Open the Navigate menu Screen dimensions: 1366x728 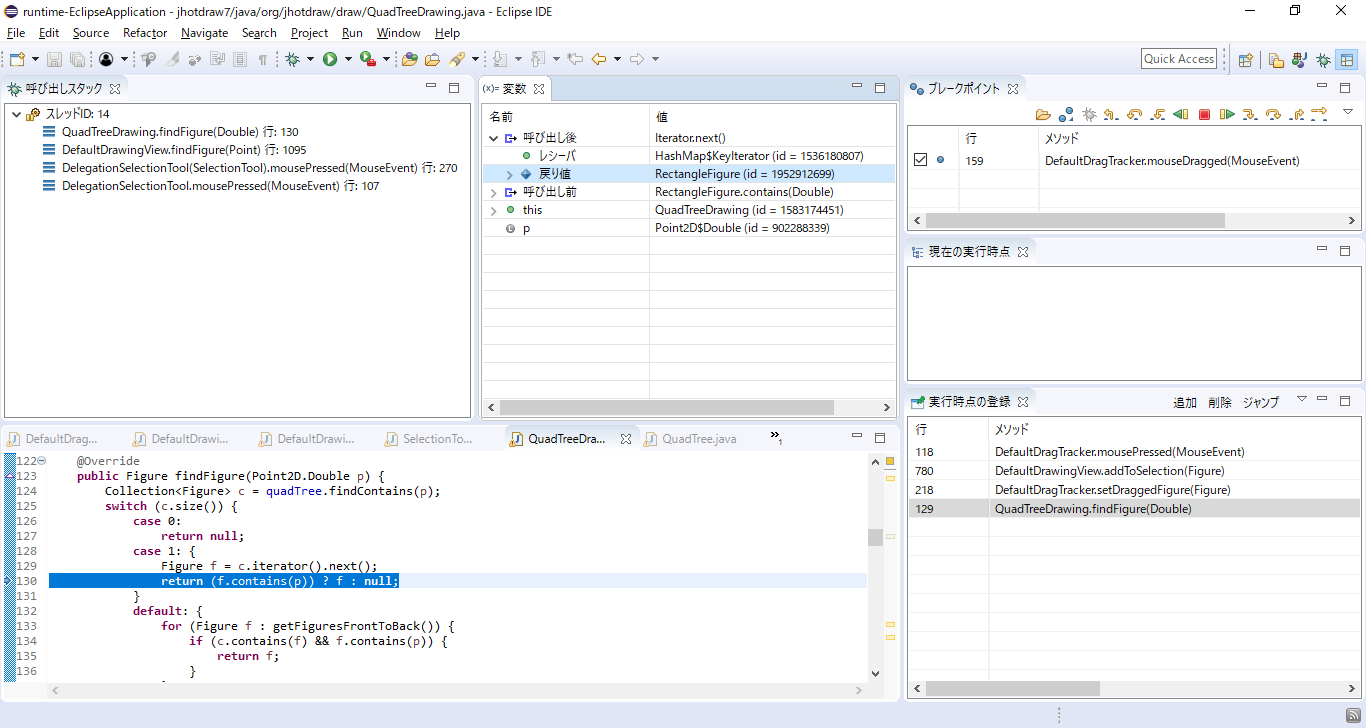tap(204, 33)
